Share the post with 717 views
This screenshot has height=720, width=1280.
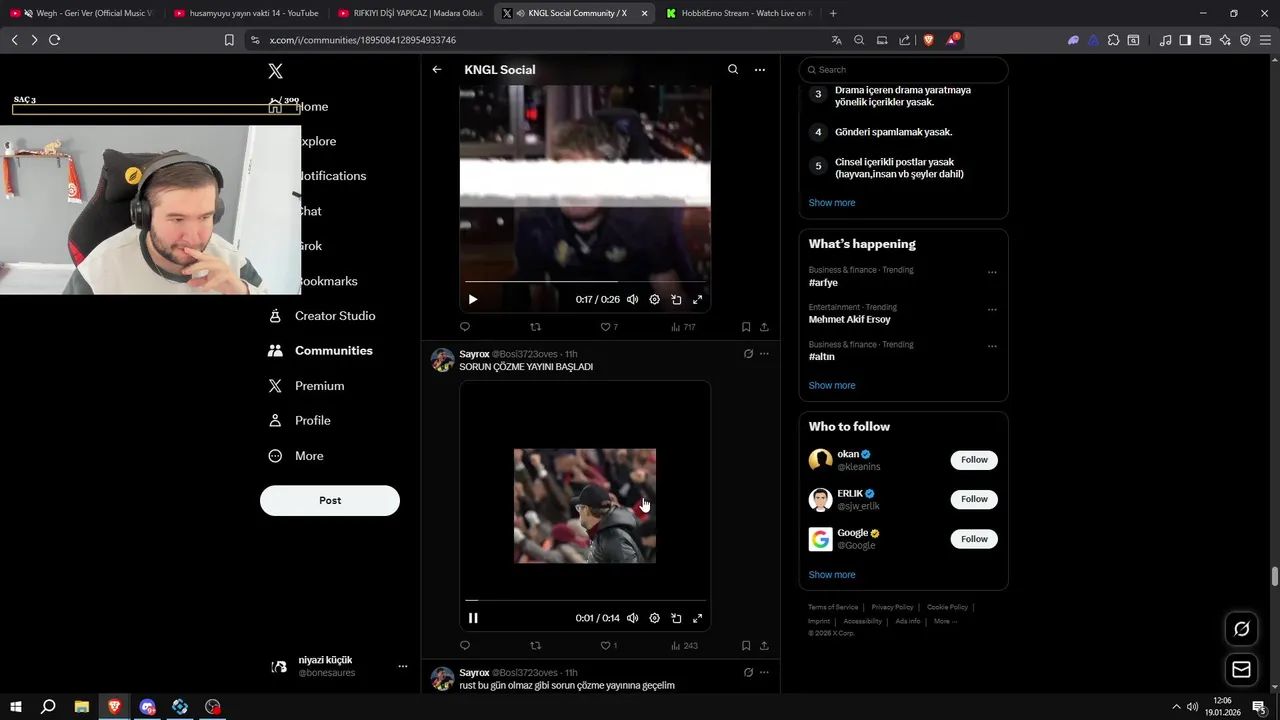click(x=764, y=327)
